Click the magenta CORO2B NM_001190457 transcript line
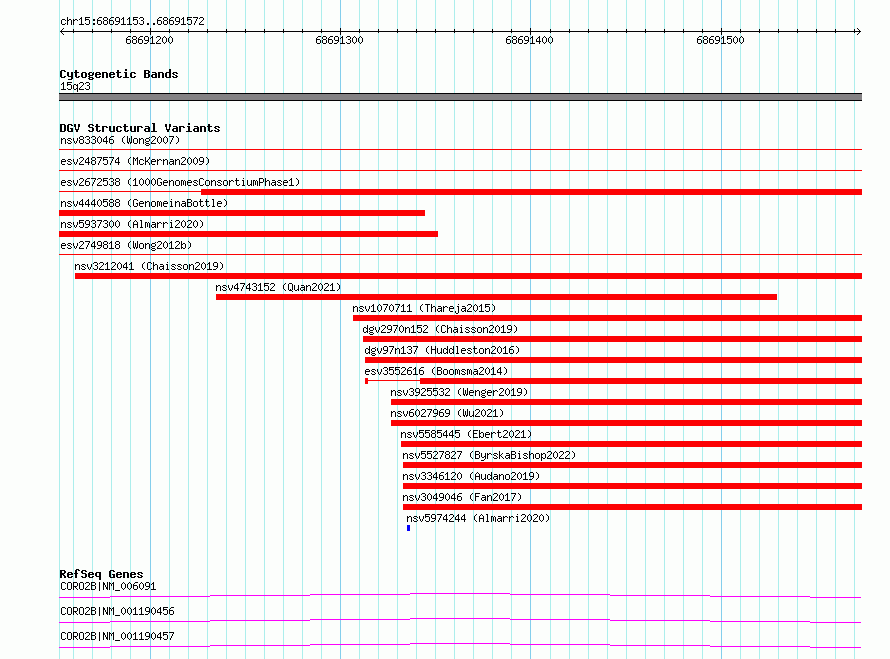This screenshot has width=890, height=659. point(460,645)
